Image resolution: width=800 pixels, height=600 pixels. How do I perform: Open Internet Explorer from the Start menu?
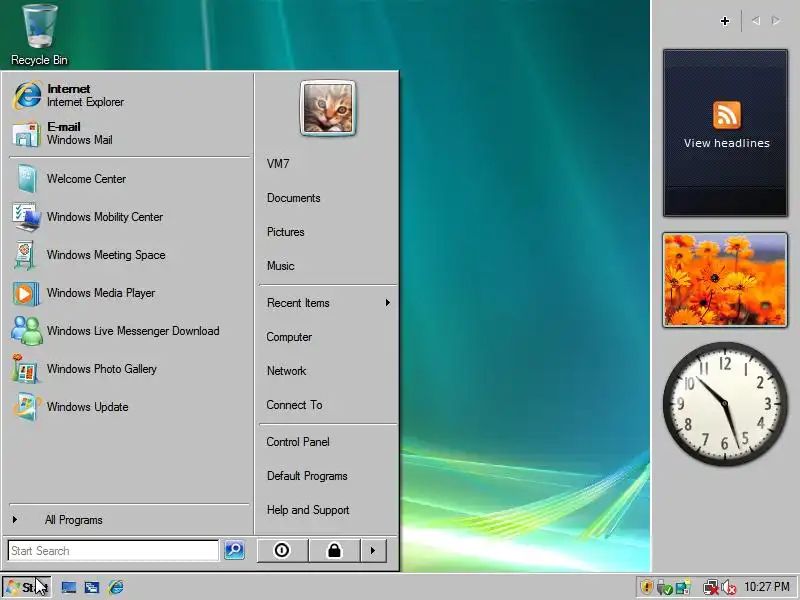[x=130, y=95]
